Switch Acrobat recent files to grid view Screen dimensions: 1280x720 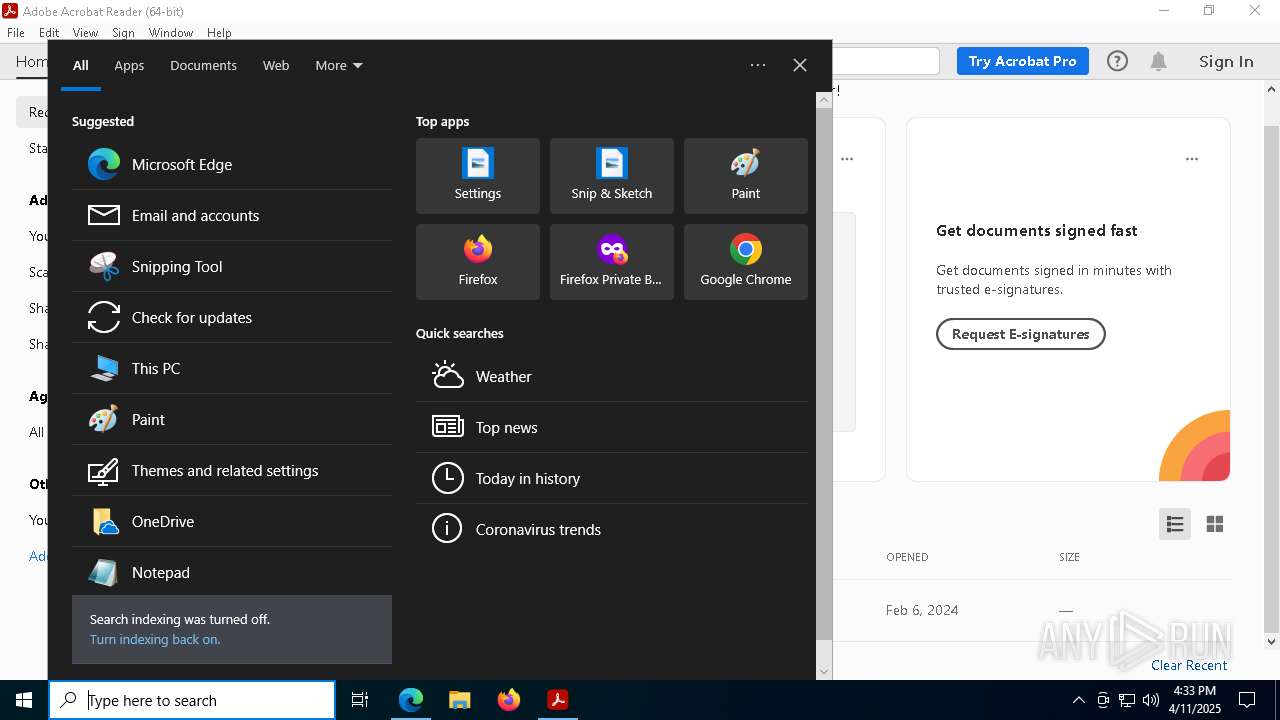click(x=1215, y=524)
